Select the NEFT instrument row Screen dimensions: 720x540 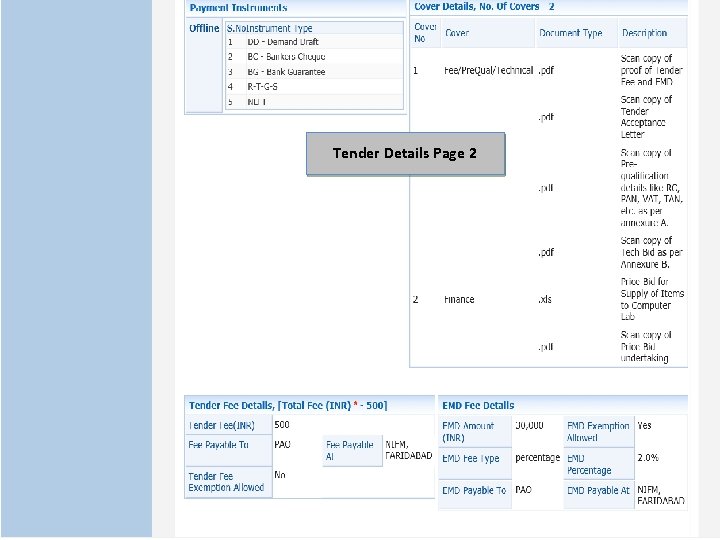pyautogui.click(x=315, y=101)
